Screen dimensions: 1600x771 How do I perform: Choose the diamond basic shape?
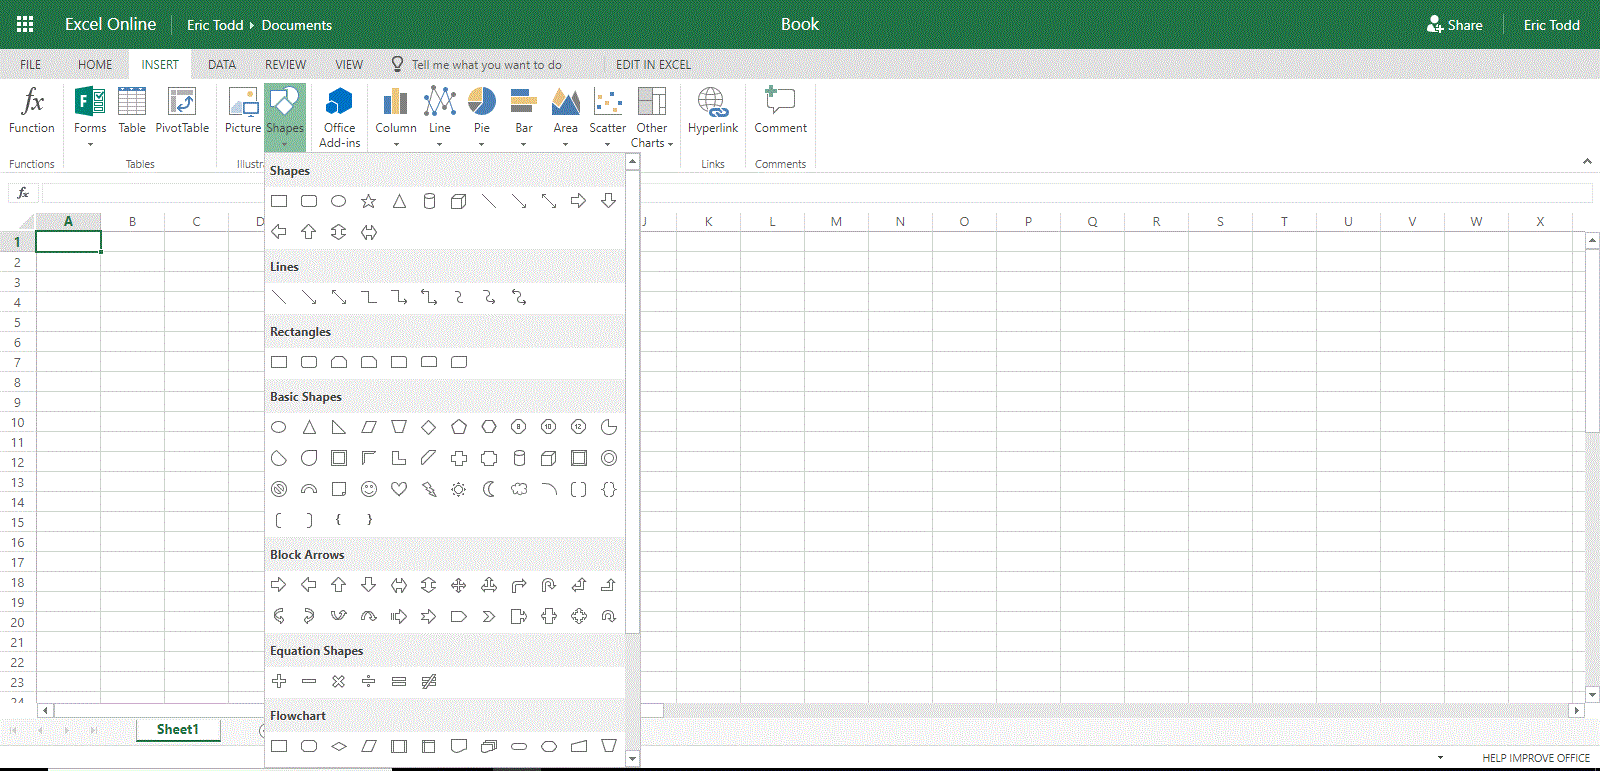pyautogui.click(x=429, y=427)
